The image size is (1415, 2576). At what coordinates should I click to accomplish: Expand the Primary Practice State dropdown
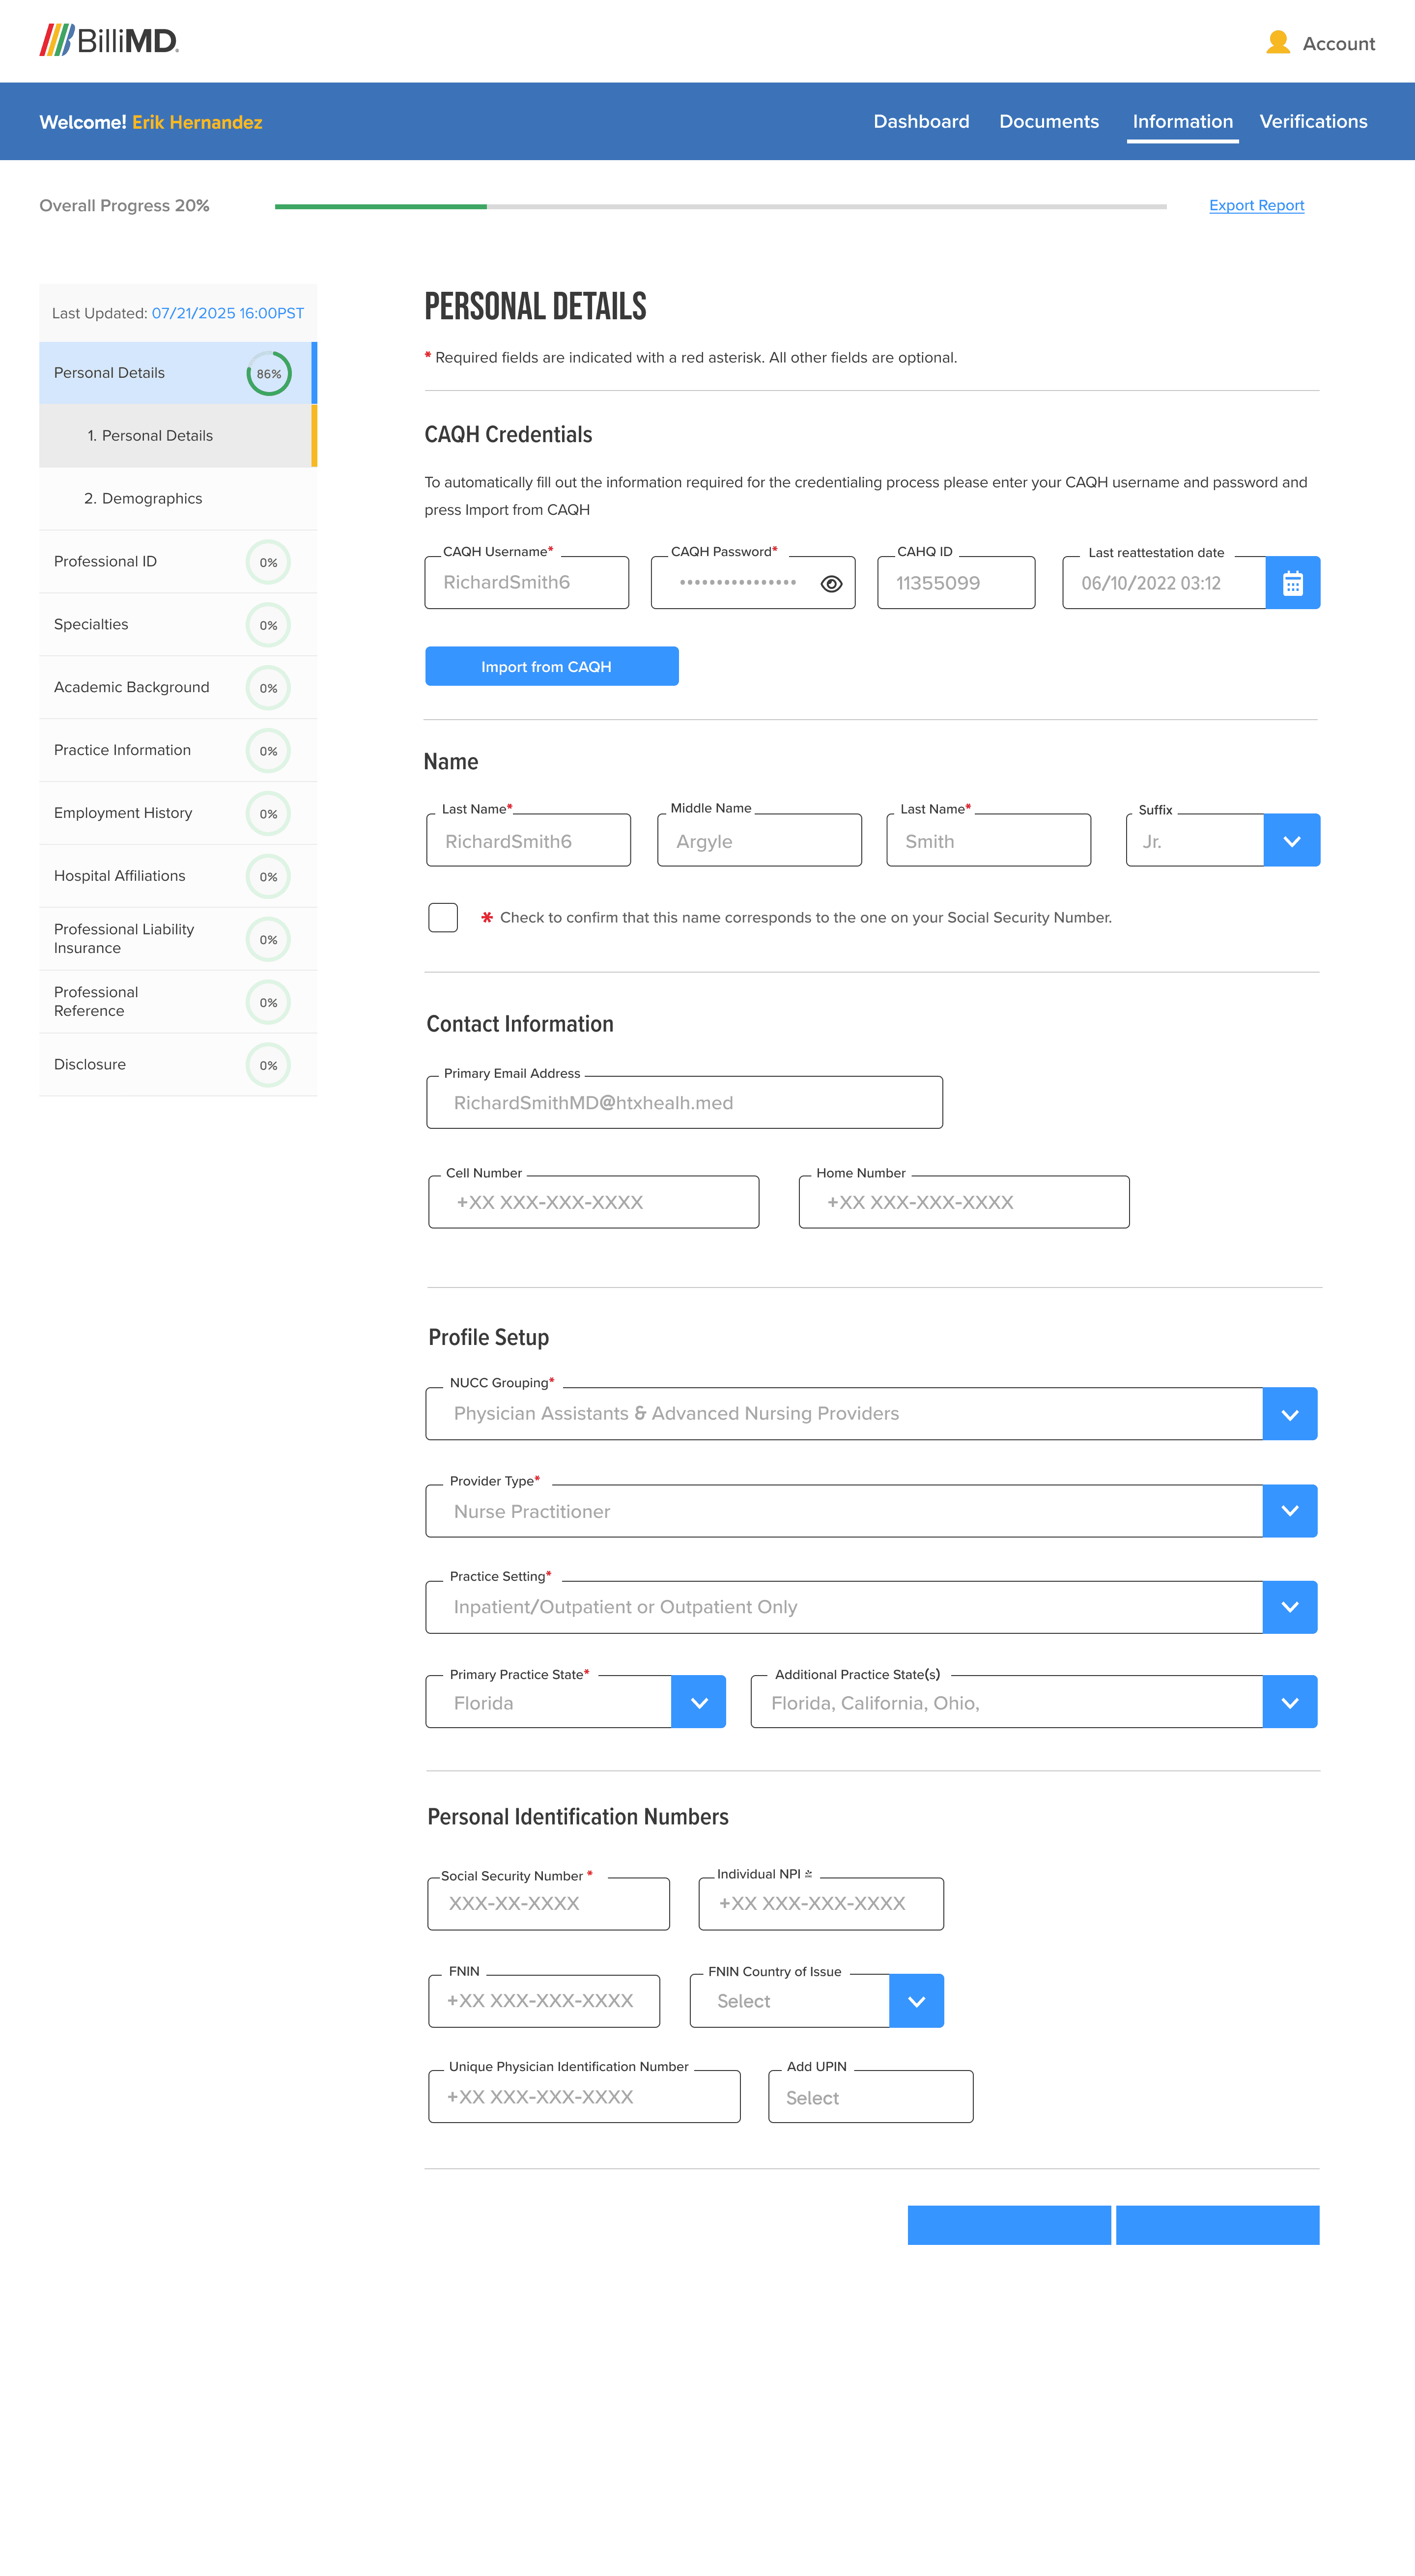click(x=699, y=1703)
